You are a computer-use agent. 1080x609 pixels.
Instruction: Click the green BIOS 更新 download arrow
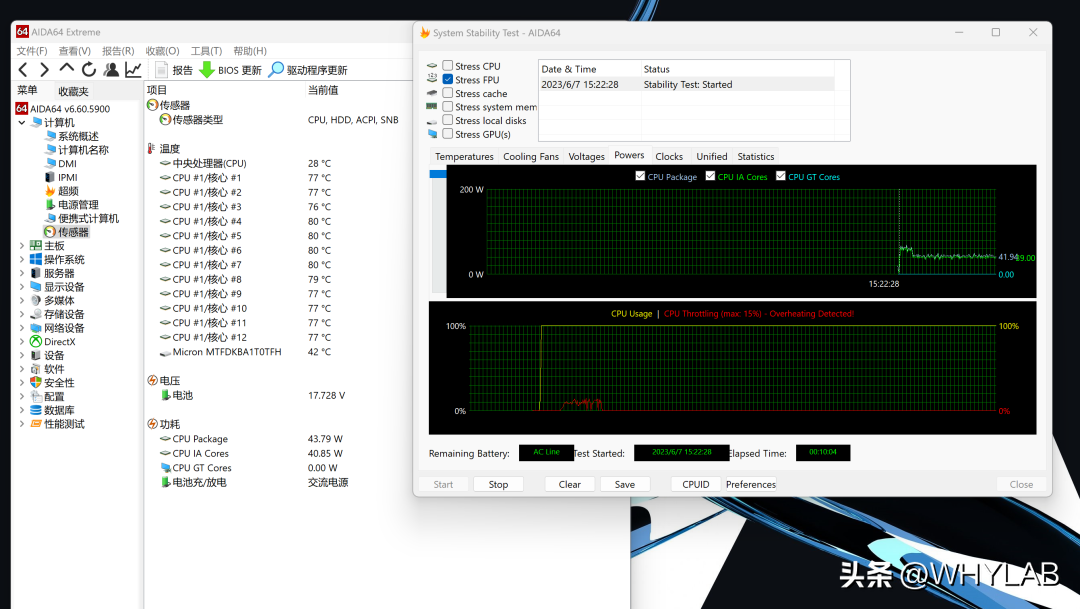pyautogui.click(x=207, y=70)
